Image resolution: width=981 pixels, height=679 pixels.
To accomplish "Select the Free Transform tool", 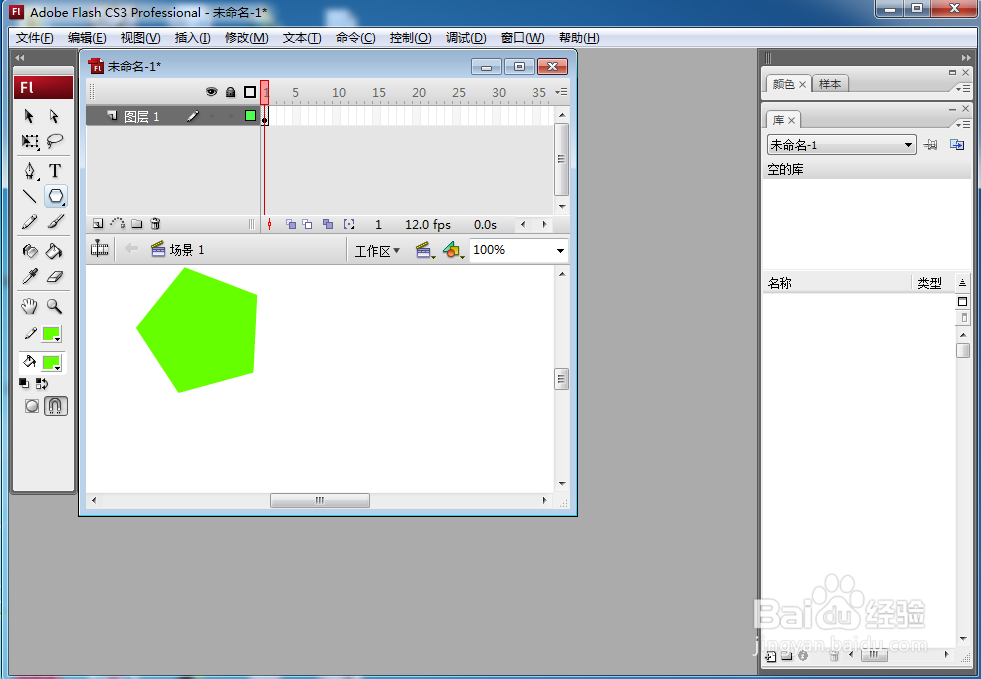I will (x=29, y=141).
